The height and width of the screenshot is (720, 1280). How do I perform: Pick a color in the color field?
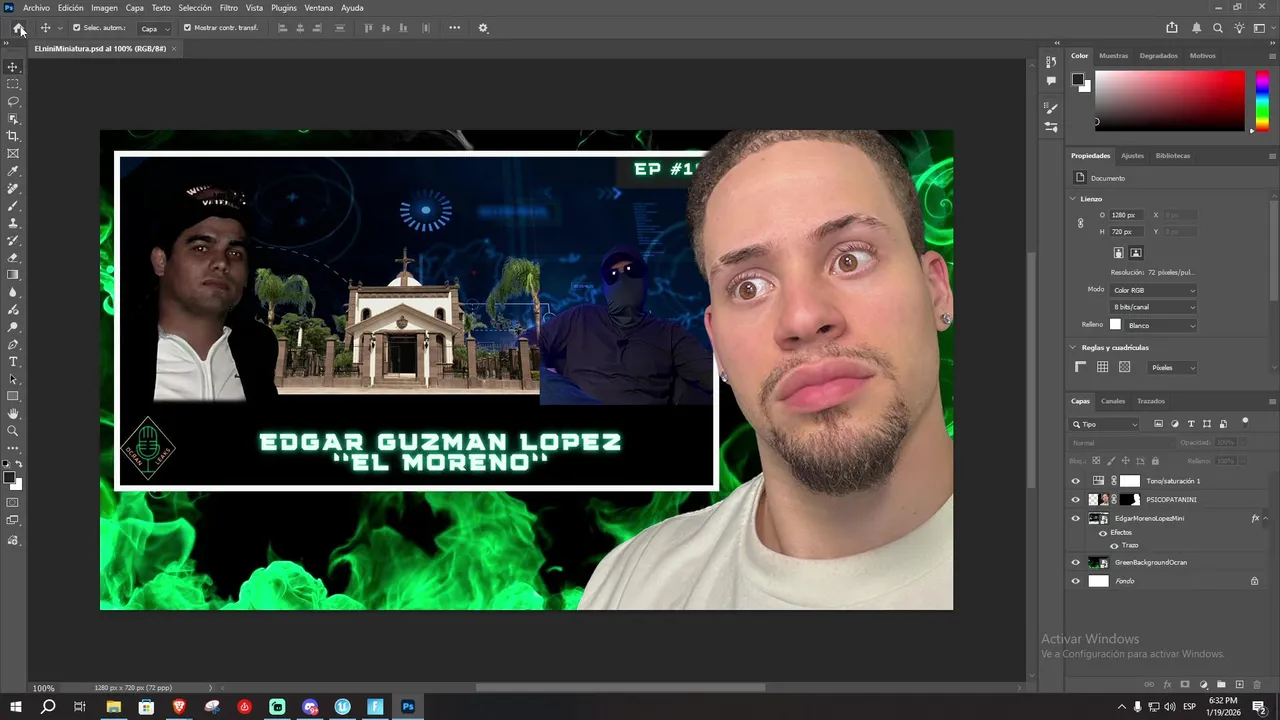click(x=1170, y=100)
